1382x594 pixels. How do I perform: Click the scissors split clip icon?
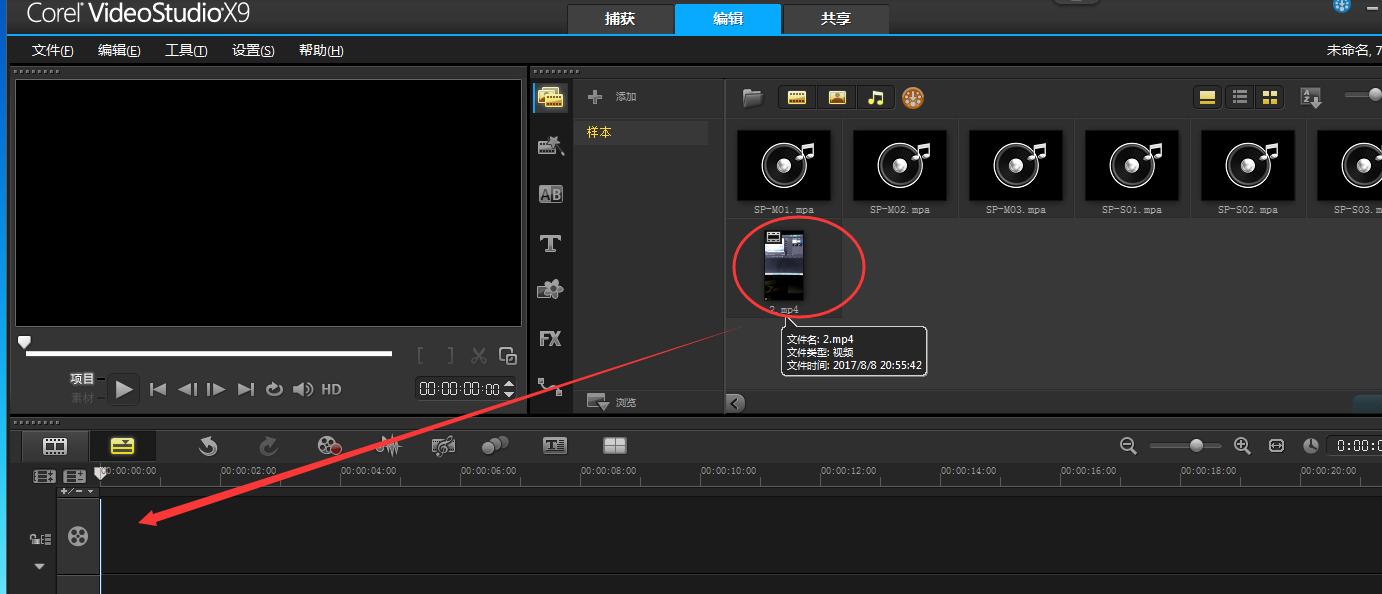point(479,355)
